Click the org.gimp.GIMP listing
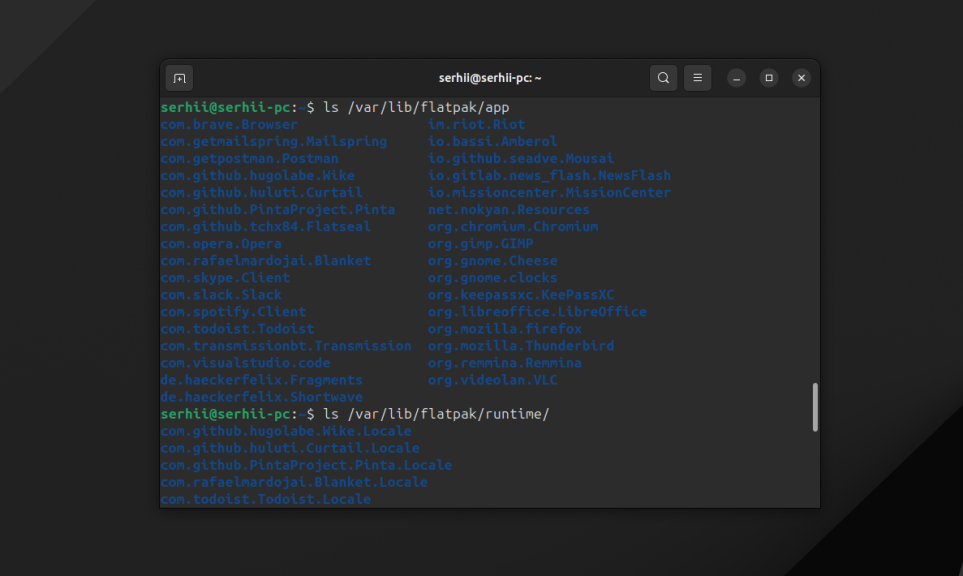The width and height of the screenshot is (963, 576). tap(481, 244)
